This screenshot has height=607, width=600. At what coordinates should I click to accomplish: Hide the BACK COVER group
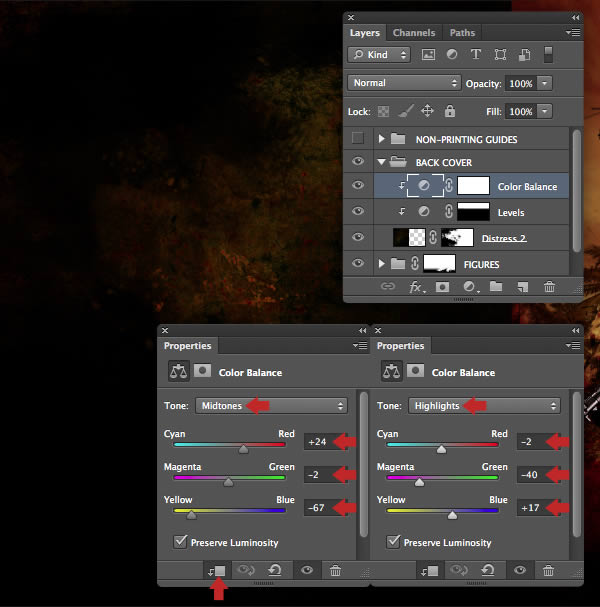click(x=358, y=161)
